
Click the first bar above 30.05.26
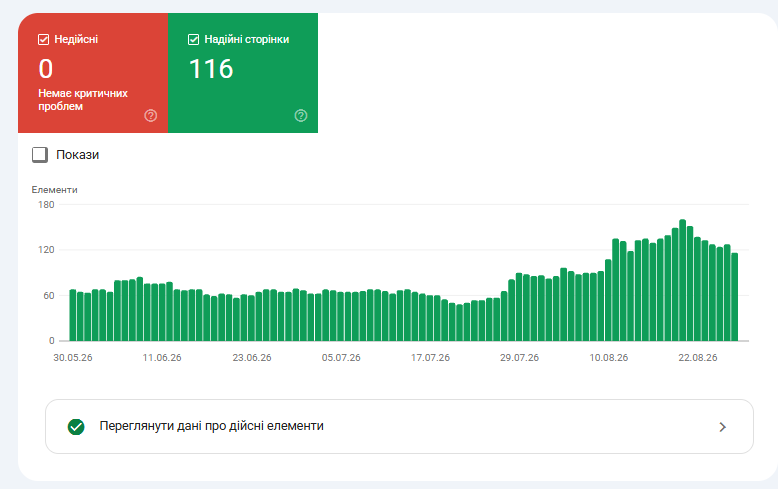click(x=73, y=315)
